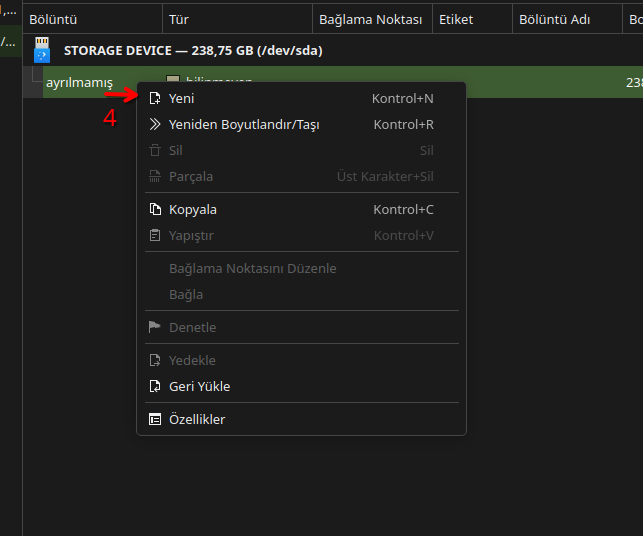The image size is (643, 536).
Task: Select the STORAGE DEVICE /dev/sda row
Action: pyautogui.click(x=192, y=49)
